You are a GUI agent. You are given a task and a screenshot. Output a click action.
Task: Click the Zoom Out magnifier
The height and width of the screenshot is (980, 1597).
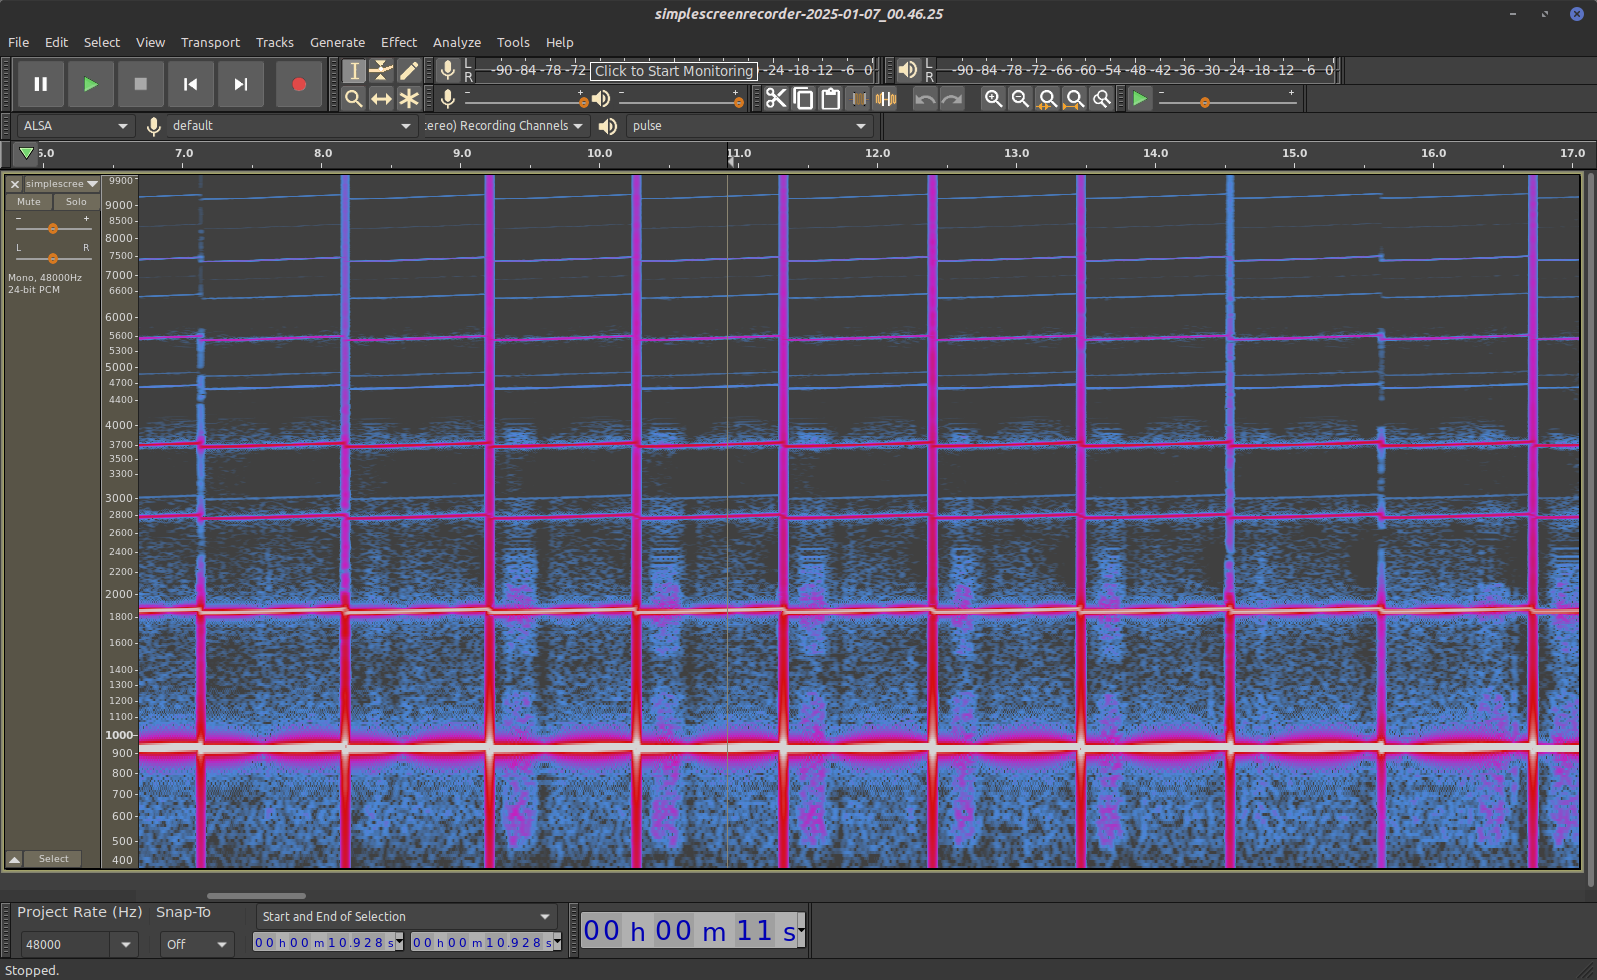1020,98
